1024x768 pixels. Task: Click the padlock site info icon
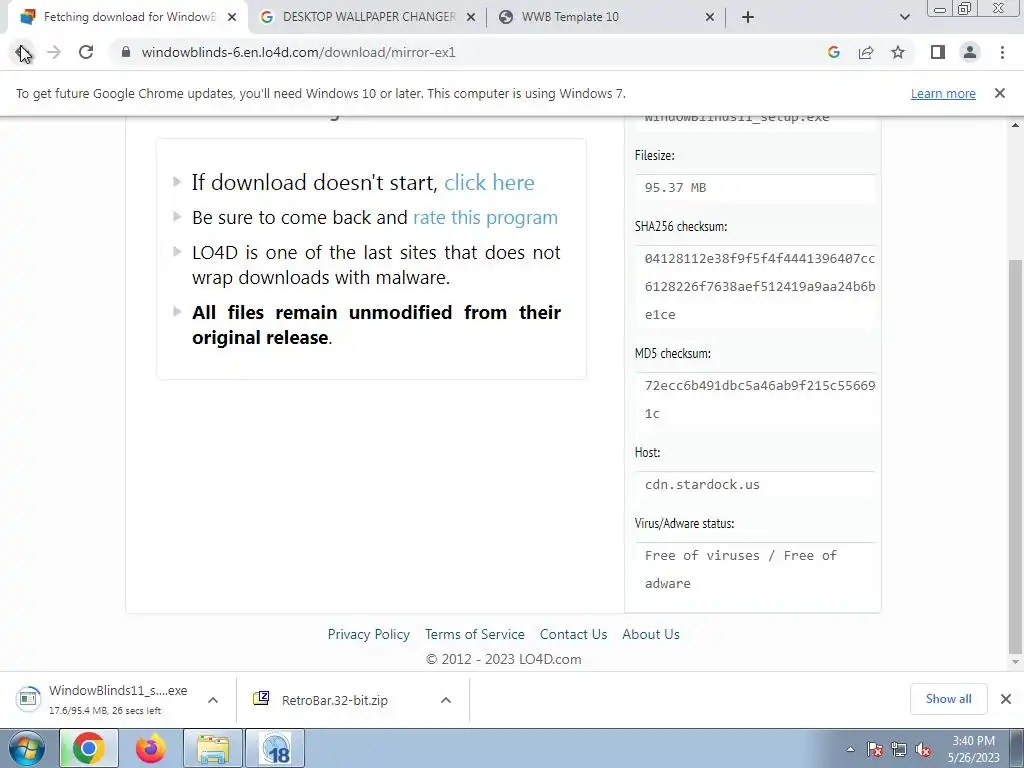tap(127, 52)
